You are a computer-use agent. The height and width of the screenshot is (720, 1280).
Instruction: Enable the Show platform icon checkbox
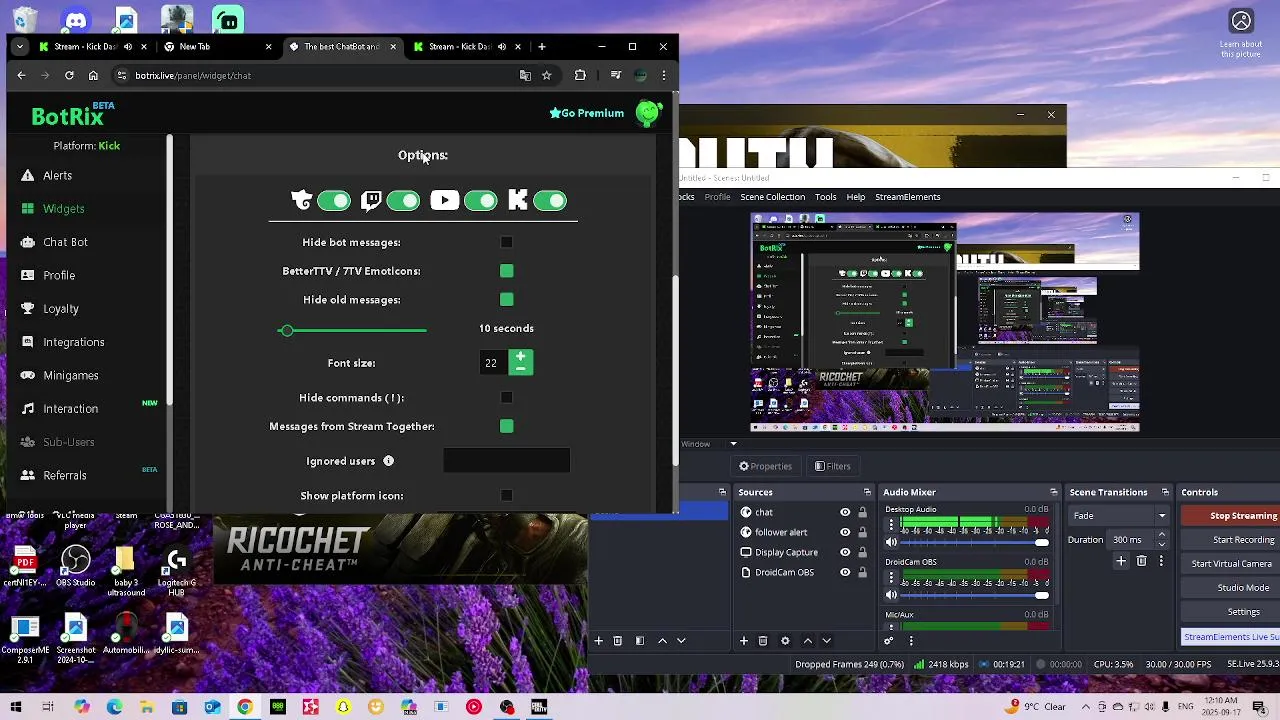click(507, 496)
